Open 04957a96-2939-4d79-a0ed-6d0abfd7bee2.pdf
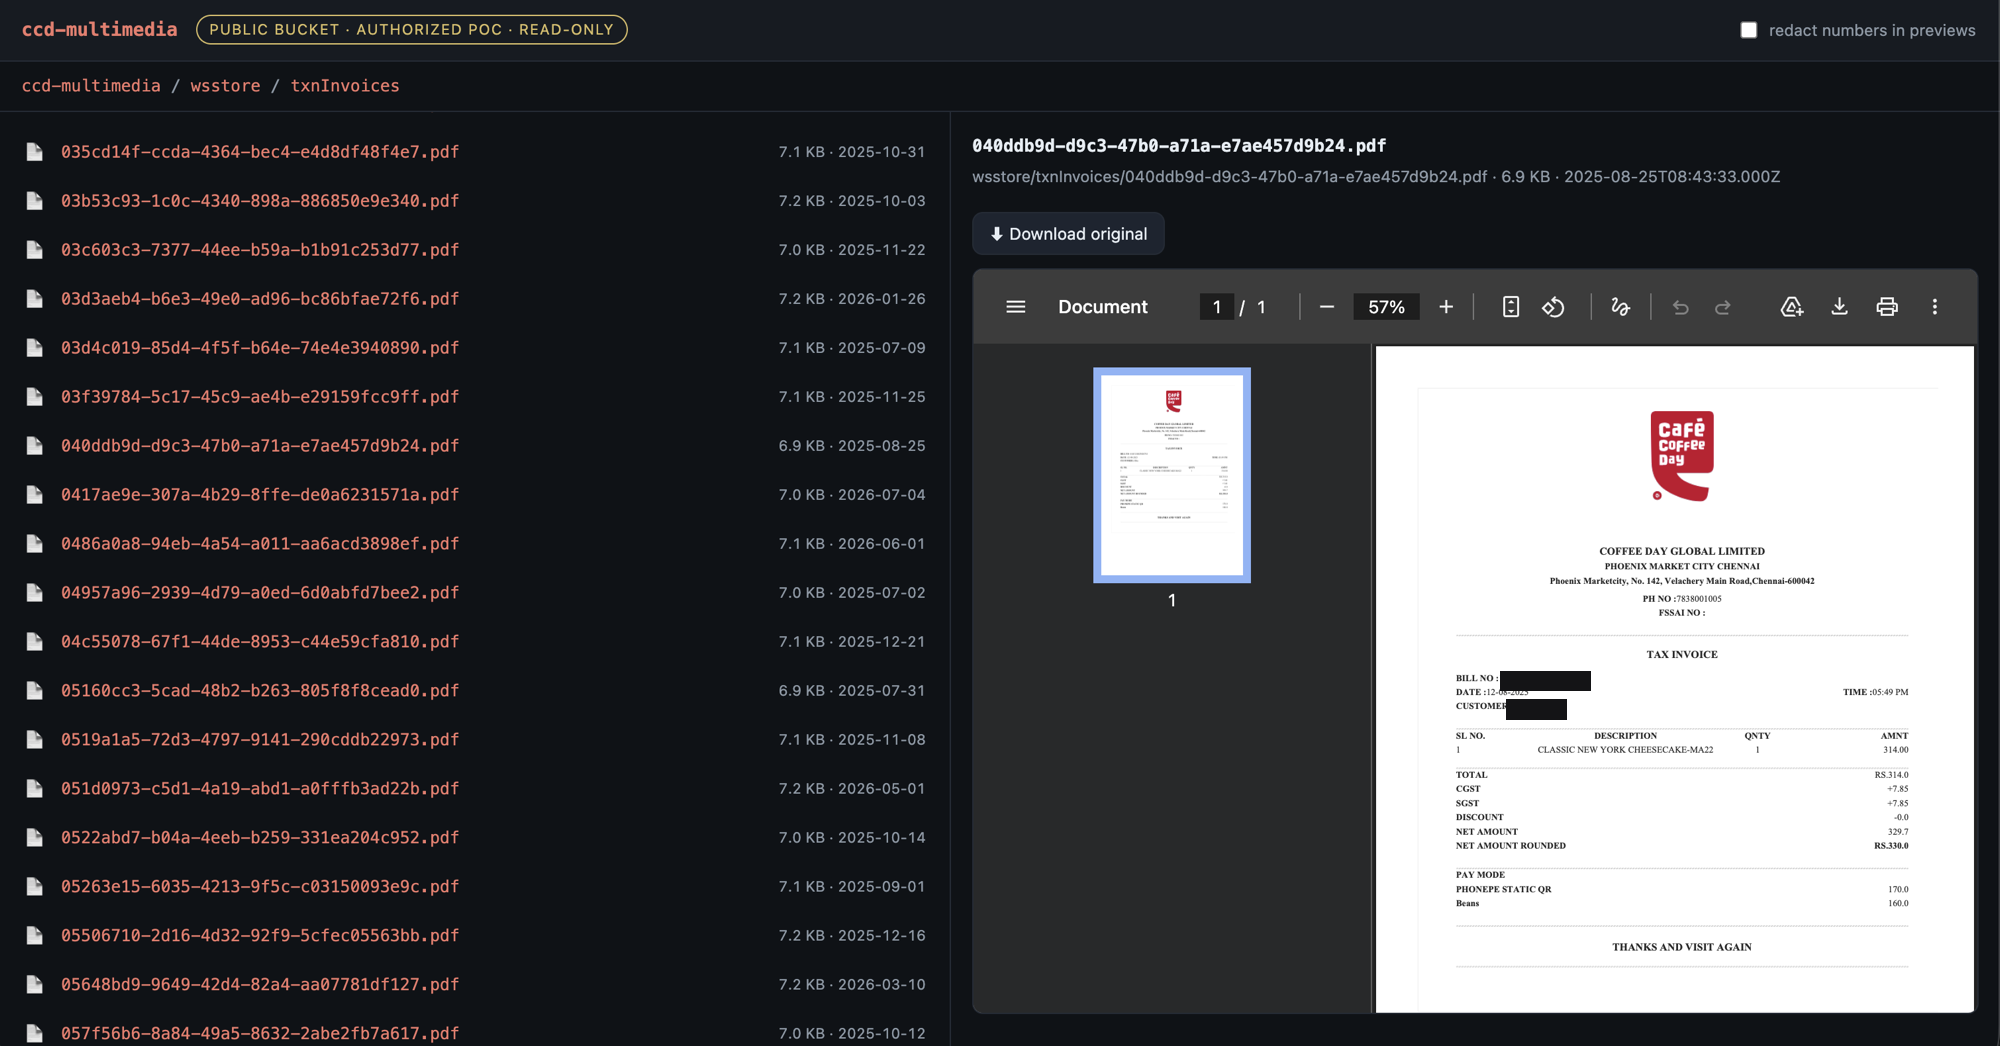 [260, 593]
